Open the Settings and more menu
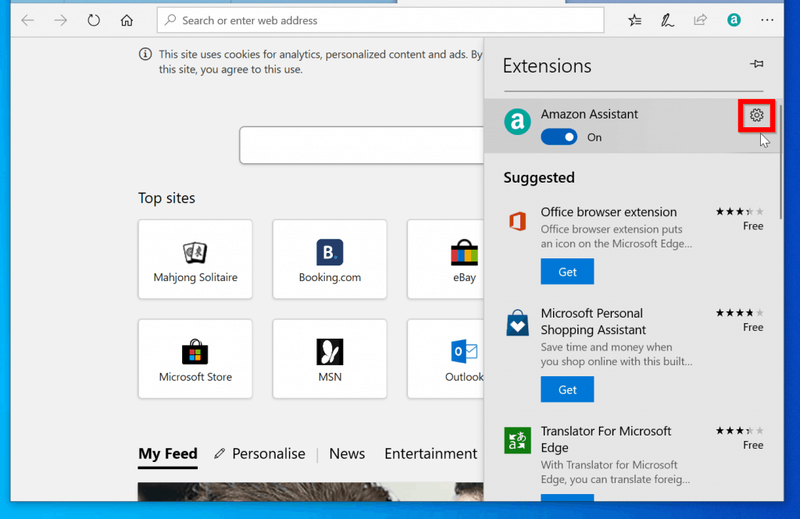 coord(767,20)
